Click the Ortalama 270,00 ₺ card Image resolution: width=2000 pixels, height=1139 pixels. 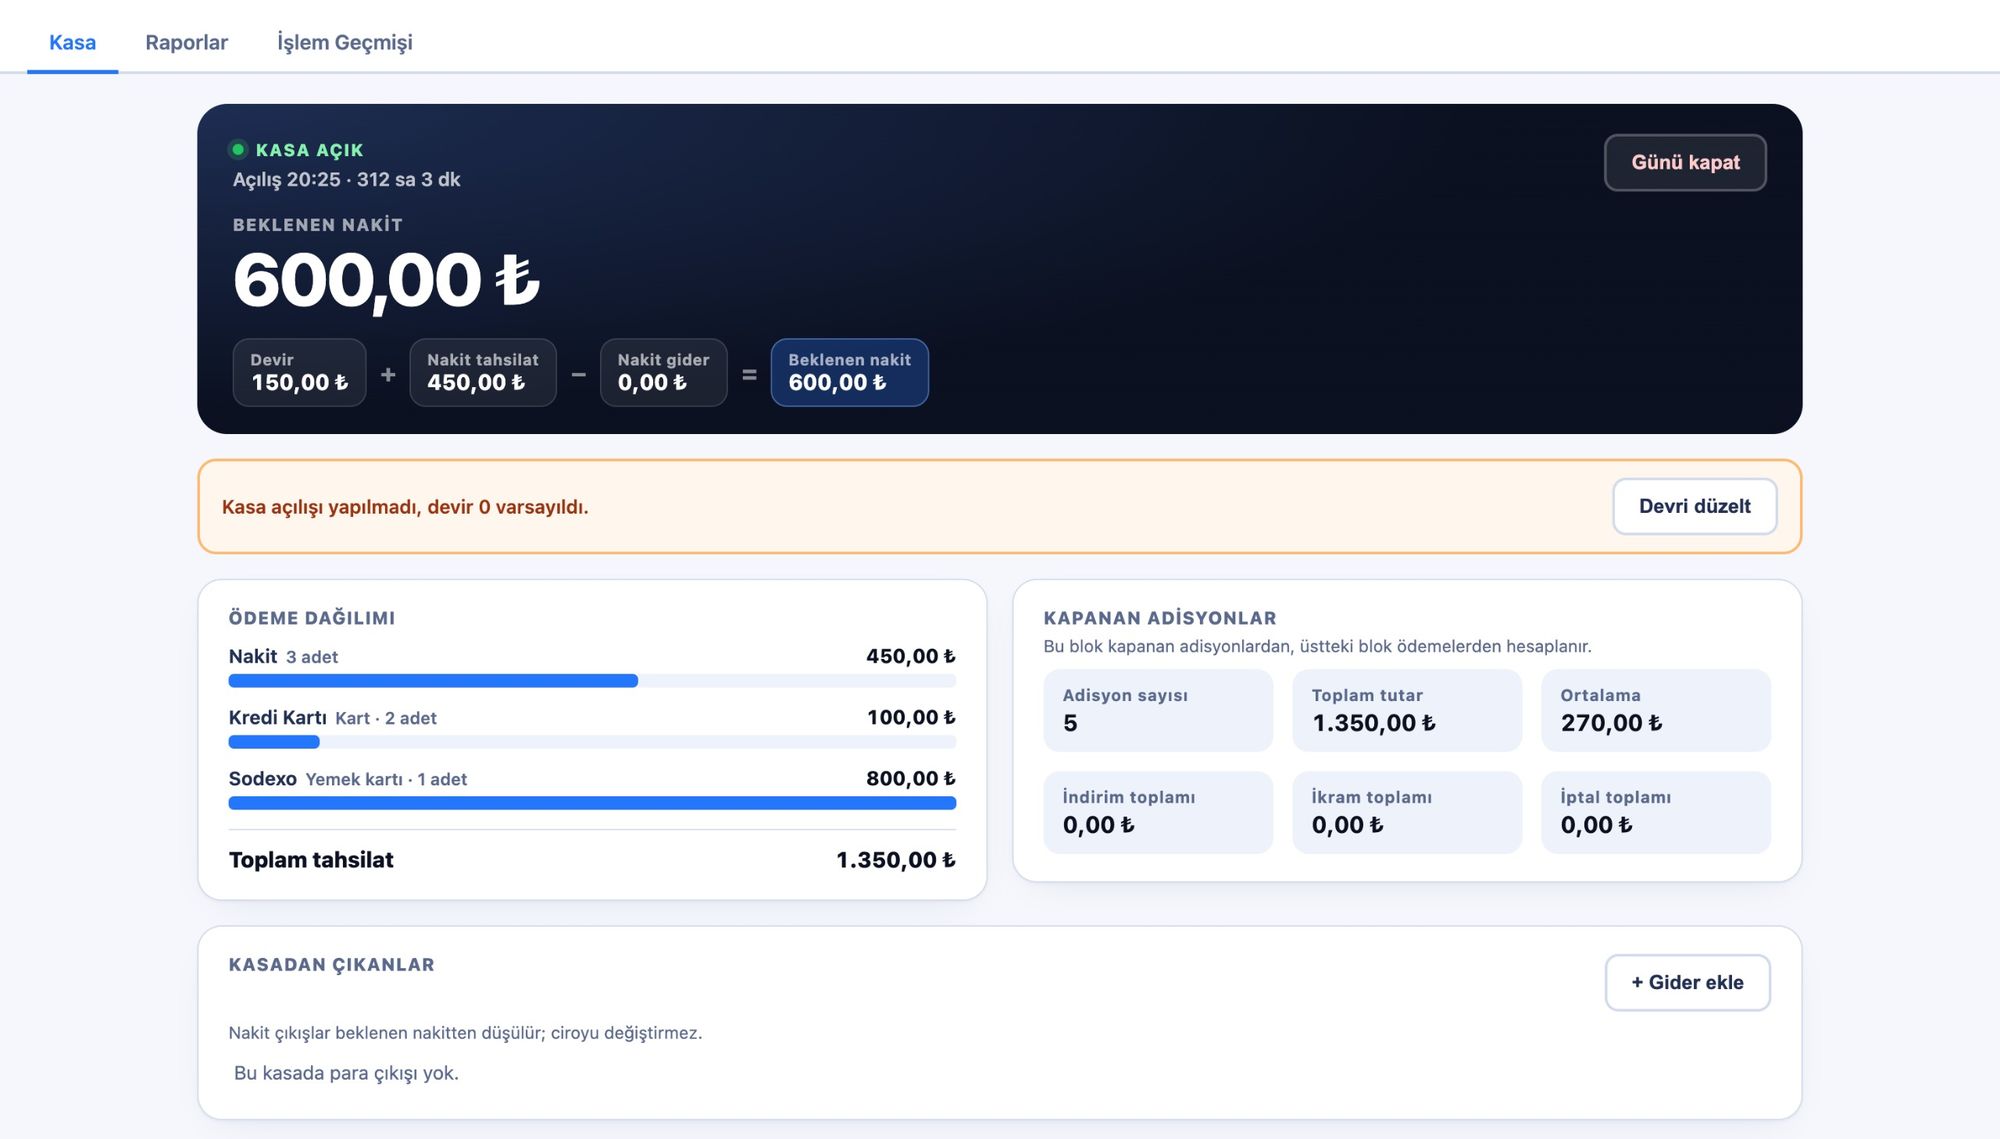click(1656, 710)
